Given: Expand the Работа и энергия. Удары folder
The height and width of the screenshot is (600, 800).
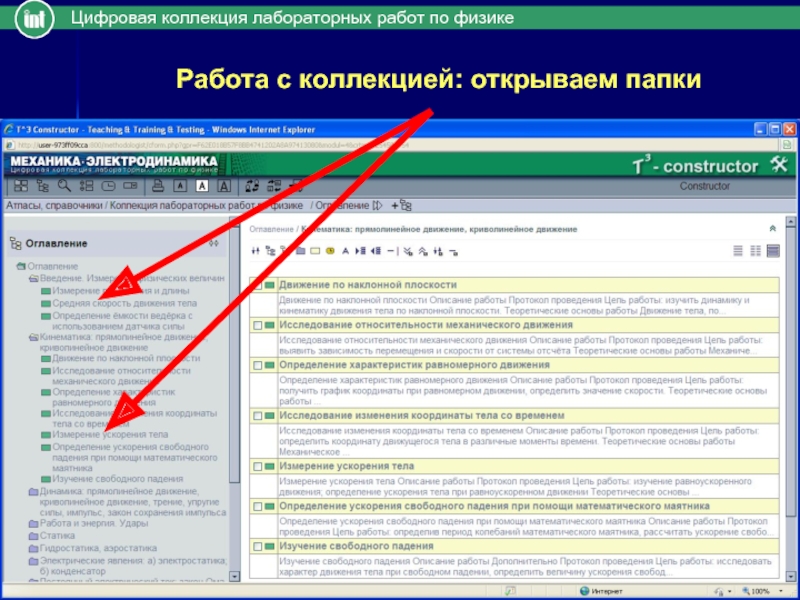Looking at the screenshot, I should click(x=33, y=523).
